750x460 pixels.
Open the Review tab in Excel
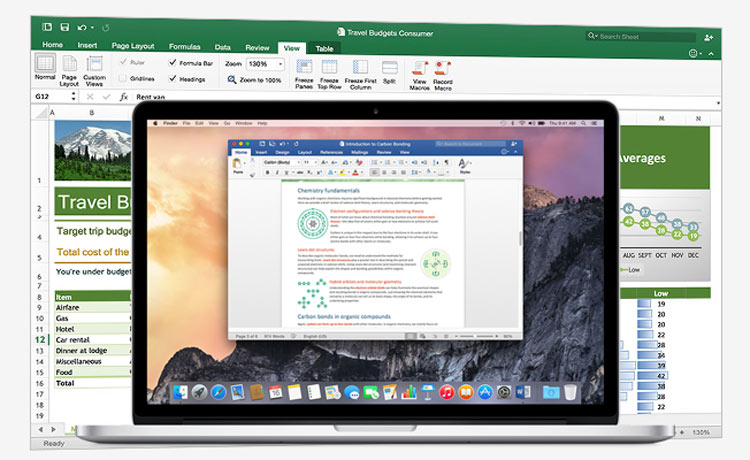coord(257,47)
